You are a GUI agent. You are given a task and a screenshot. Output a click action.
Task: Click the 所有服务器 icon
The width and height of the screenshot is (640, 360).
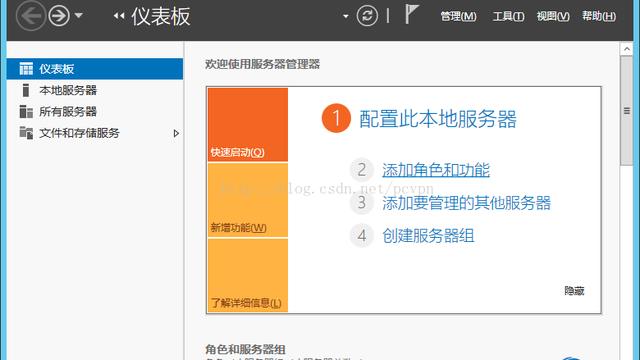[x=26, y=111]
